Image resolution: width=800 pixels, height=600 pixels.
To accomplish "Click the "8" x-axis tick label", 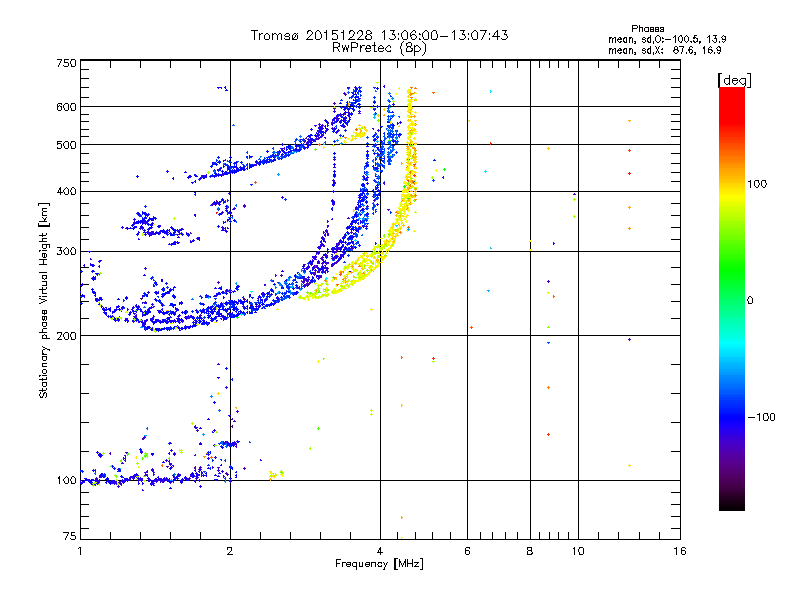I will tap(530, 551).
